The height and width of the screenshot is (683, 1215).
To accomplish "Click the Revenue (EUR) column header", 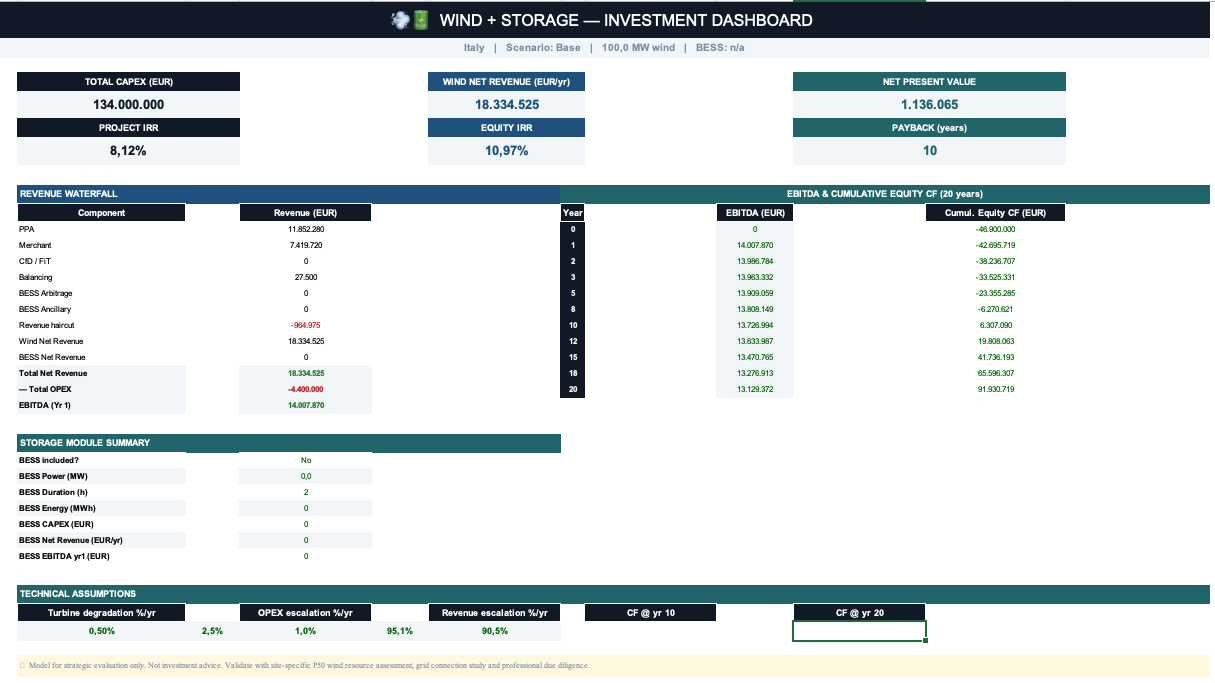I will (x=306, y=213).
